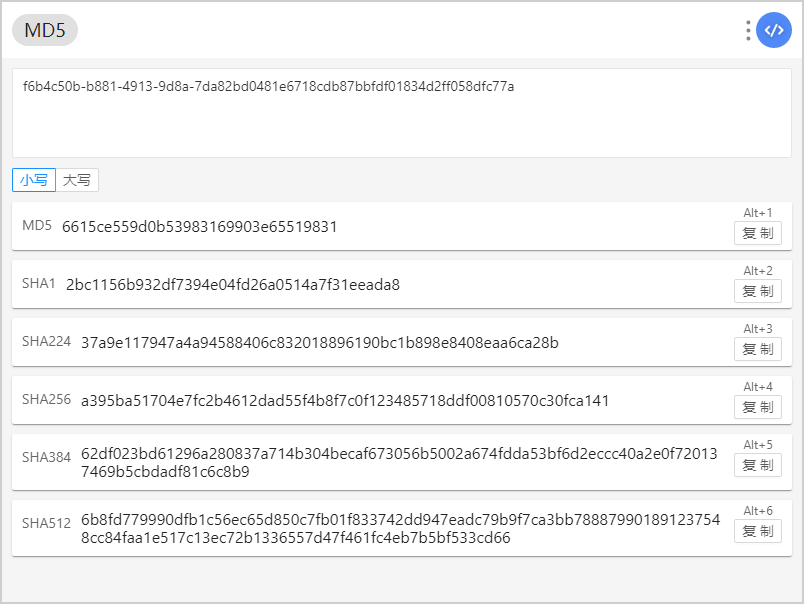Screen dimensions: 804x604
Task: Click the SHA224 hash value text
Action: [x=320, y=343]
